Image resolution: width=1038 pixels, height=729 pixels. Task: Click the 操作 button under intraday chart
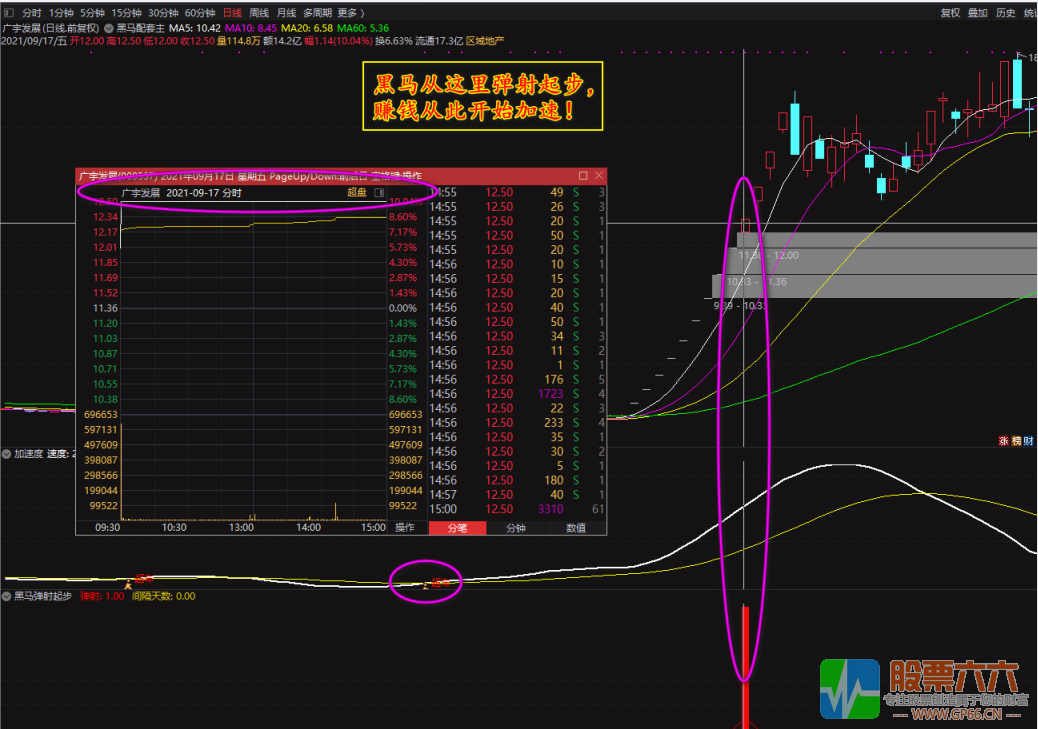point(404,527)
